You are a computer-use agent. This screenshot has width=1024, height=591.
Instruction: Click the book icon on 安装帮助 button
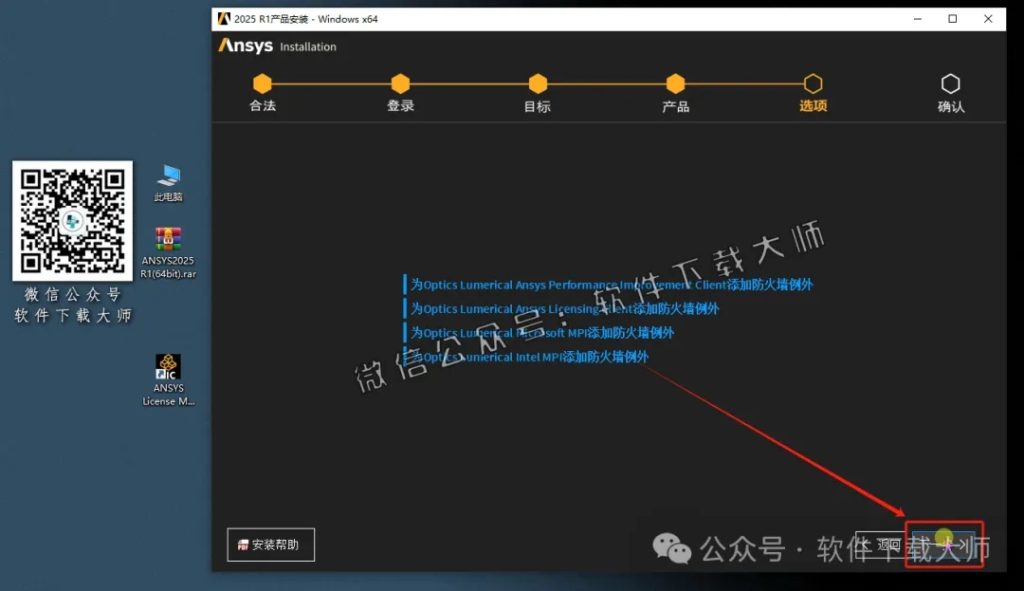(x=242, y=544)
